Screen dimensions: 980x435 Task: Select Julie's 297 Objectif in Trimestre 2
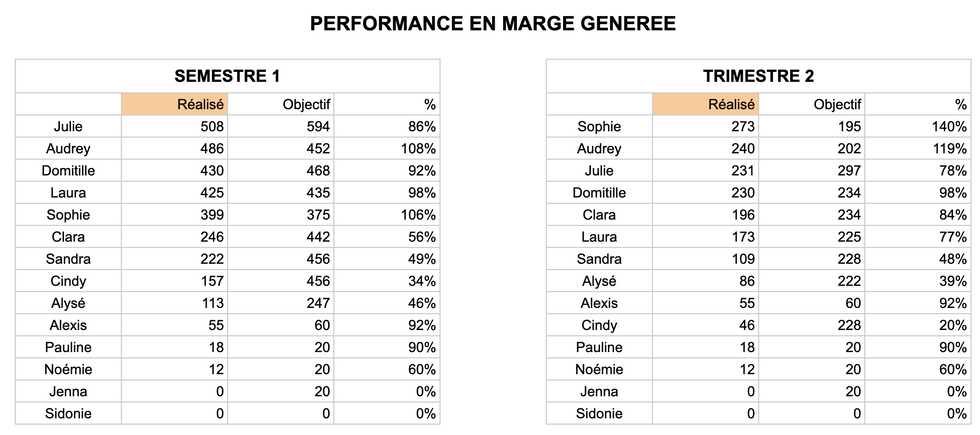click(812, 171)
